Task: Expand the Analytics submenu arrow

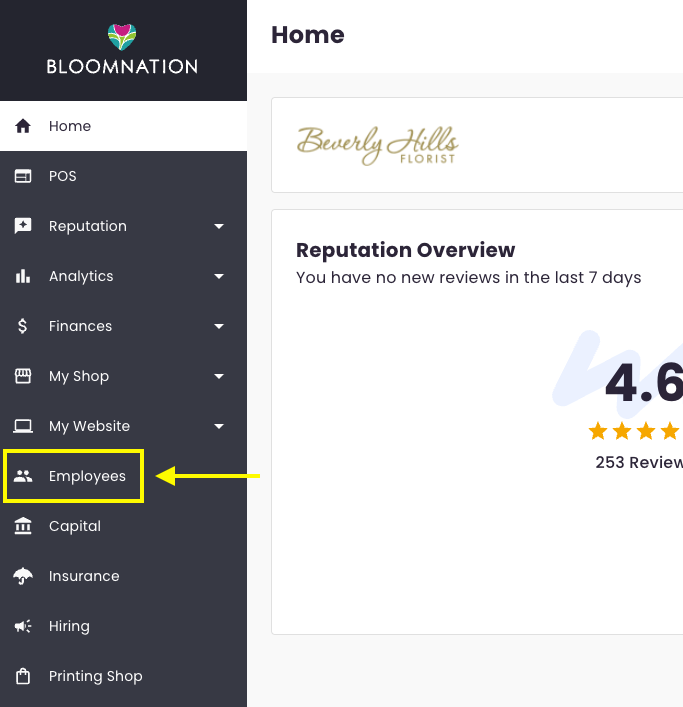Action: (x=219, y=276)
